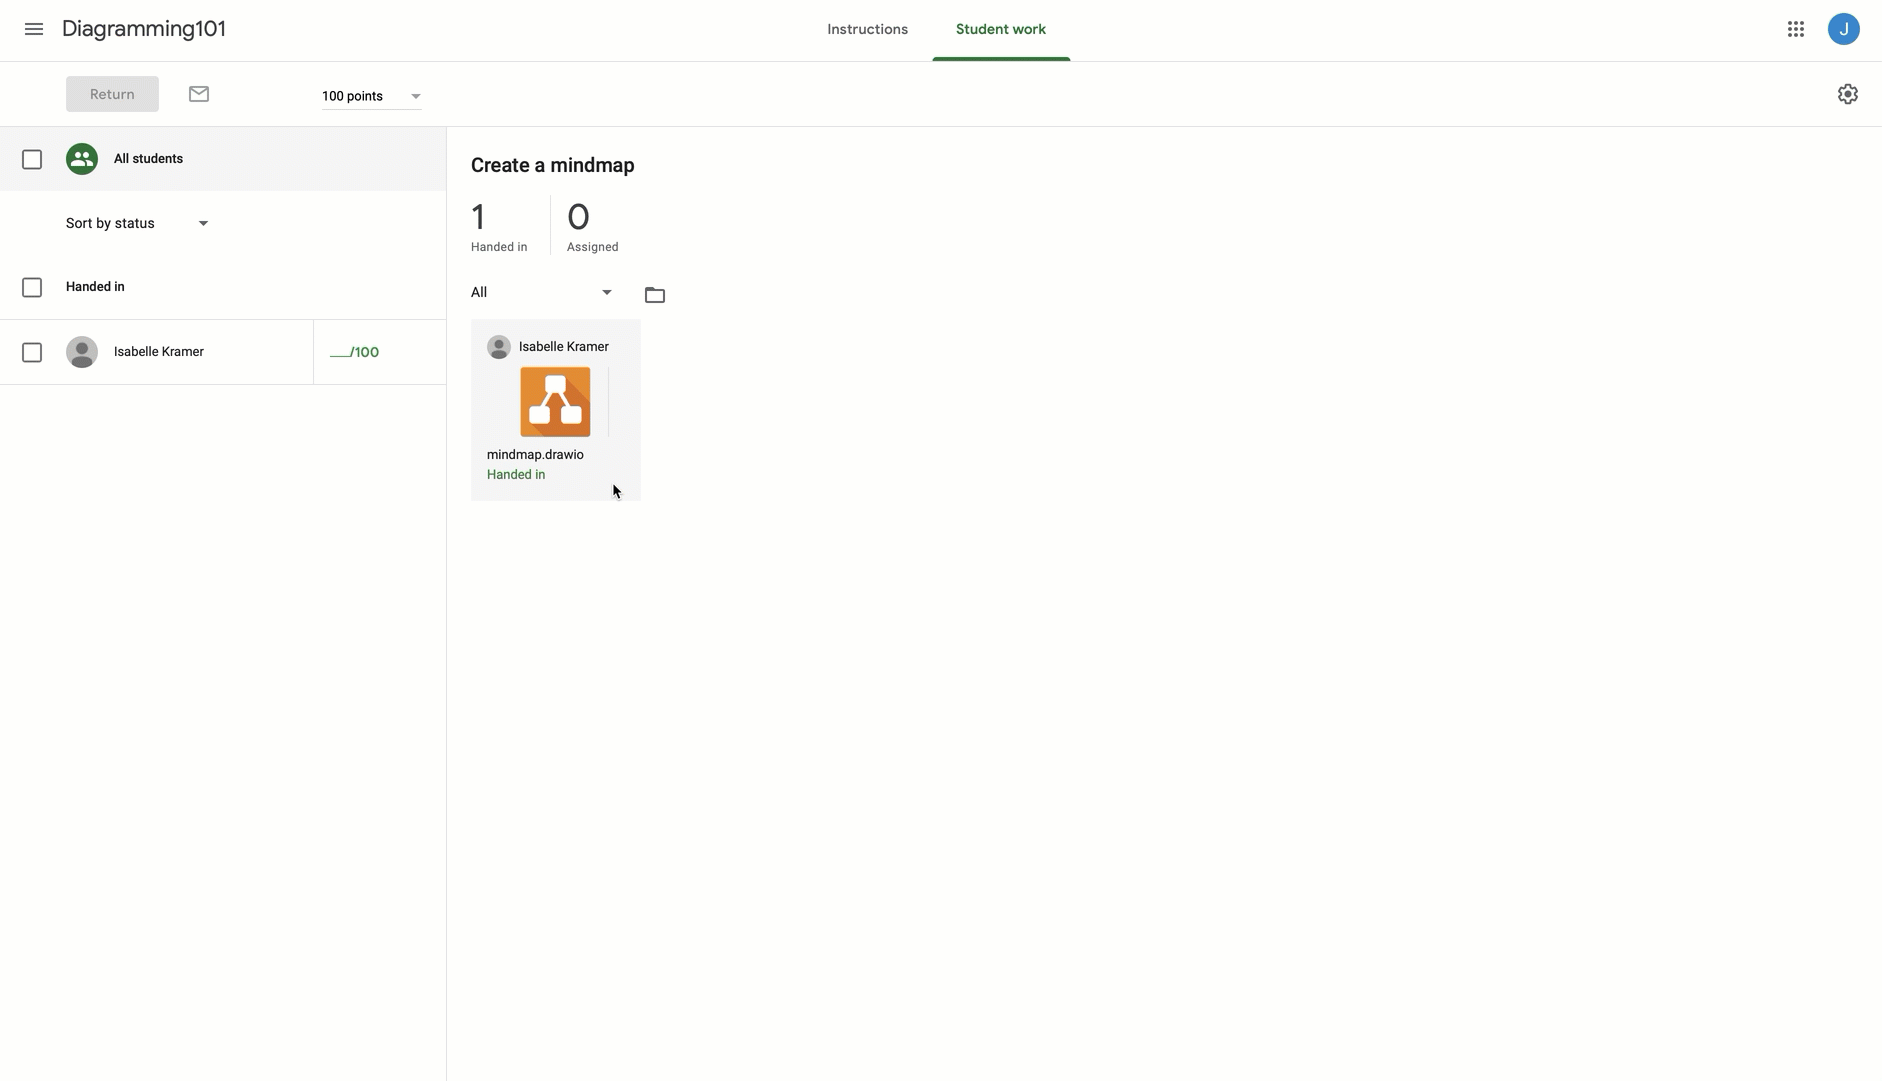Click Isabelle Kramer's avatar on the card
The image size is (1882, 1081).
[x=498, y=346]
